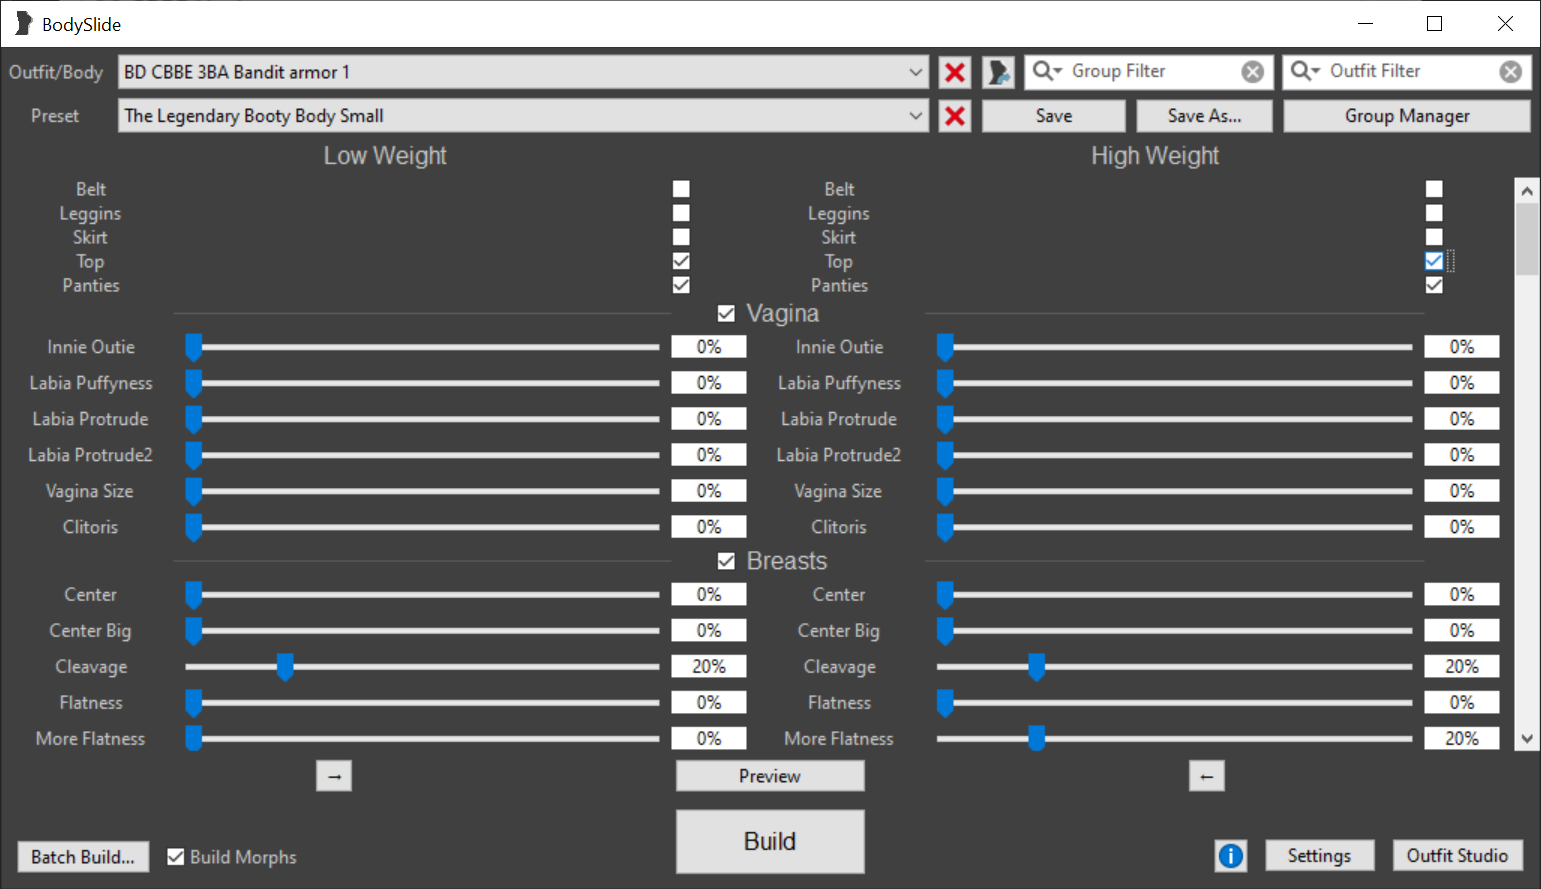Clear the Outfit Filter search
1541x889 pixels.
(1510, 72)
